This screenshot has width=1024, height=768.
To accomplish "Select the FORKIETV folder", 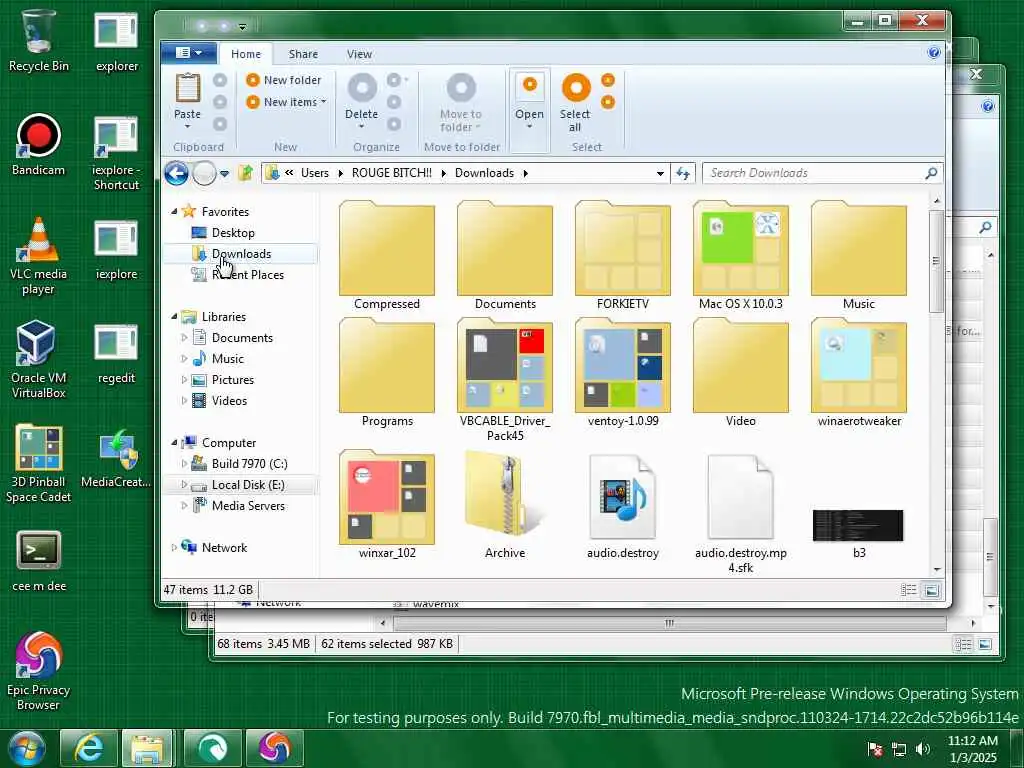I will coord(622,256).
